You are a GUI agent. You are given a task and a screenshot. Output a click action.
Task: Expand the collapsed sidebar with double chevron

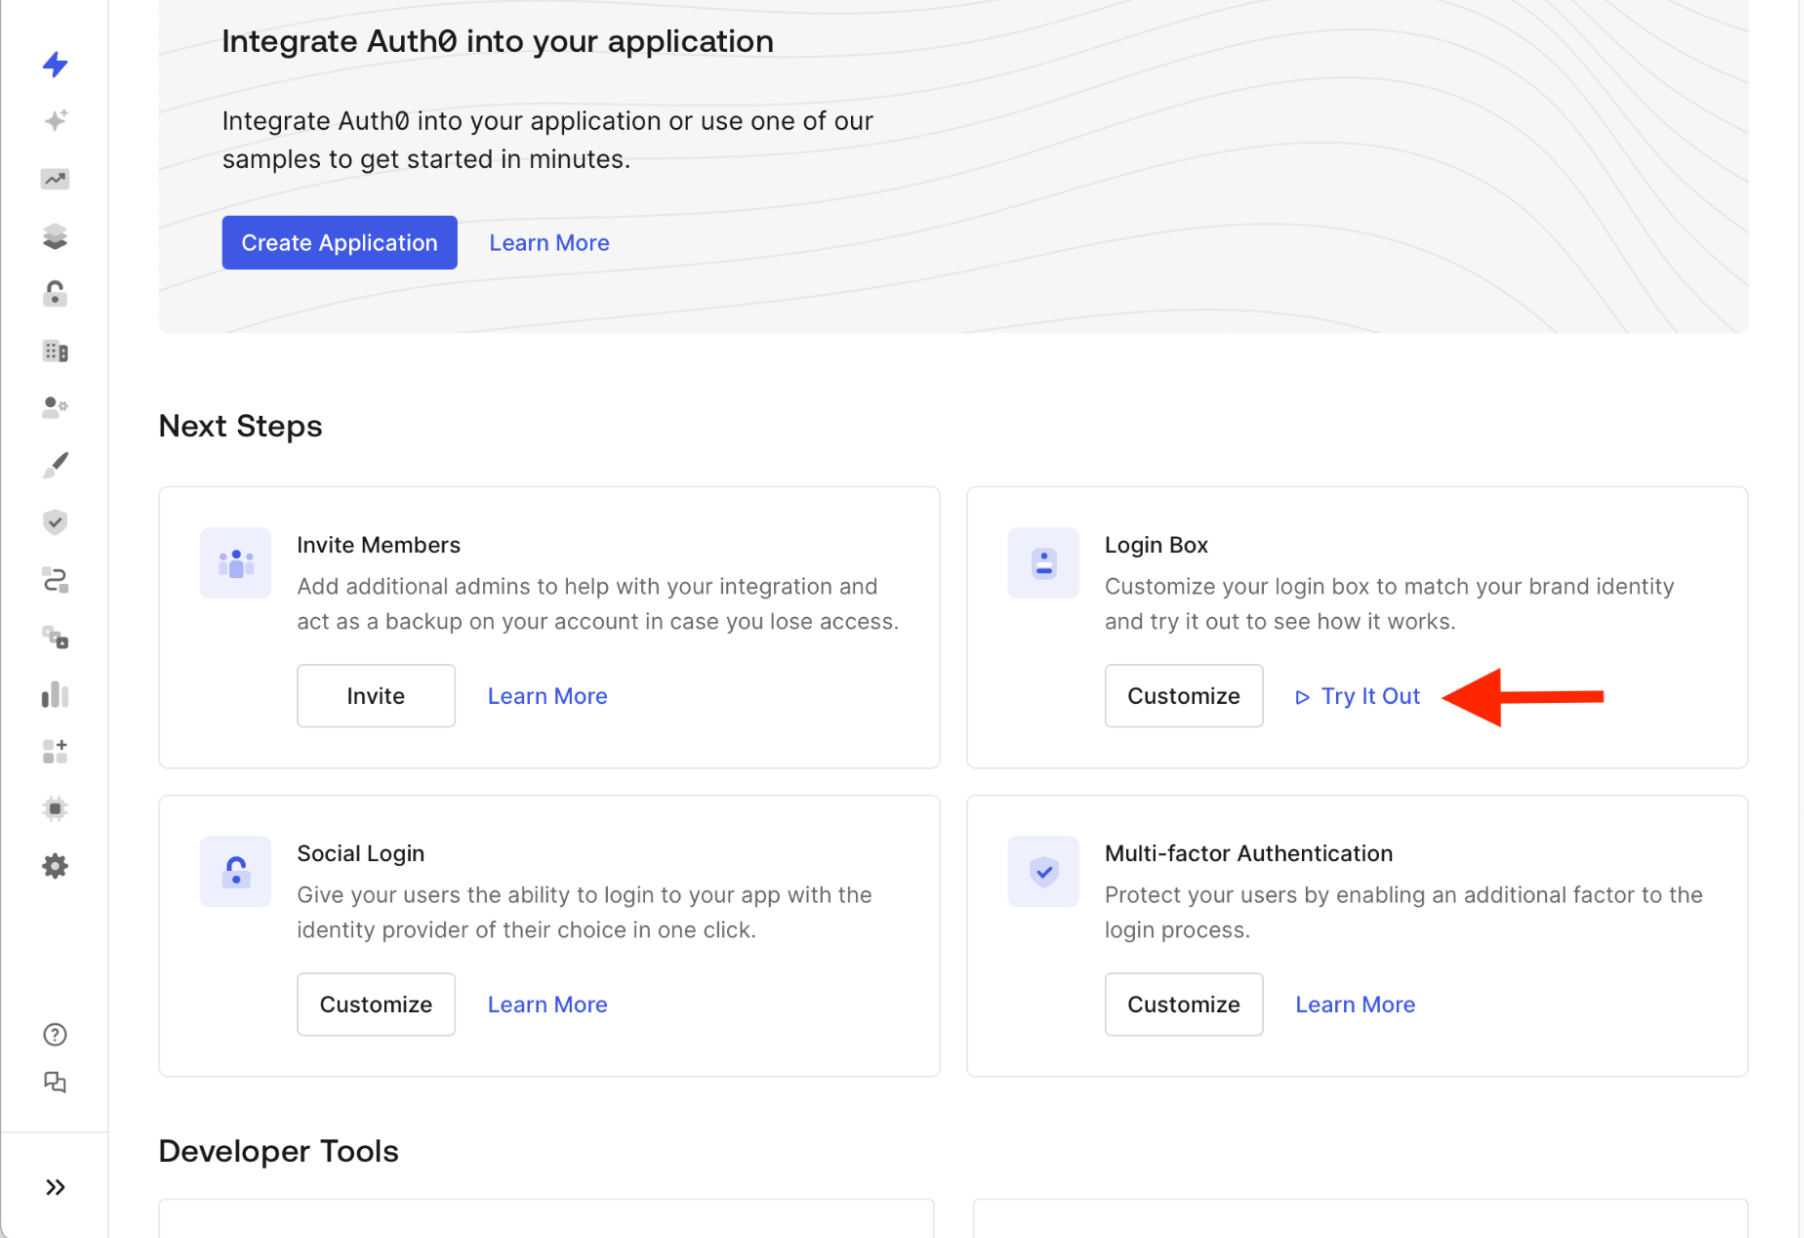(x=55, y=1186)
